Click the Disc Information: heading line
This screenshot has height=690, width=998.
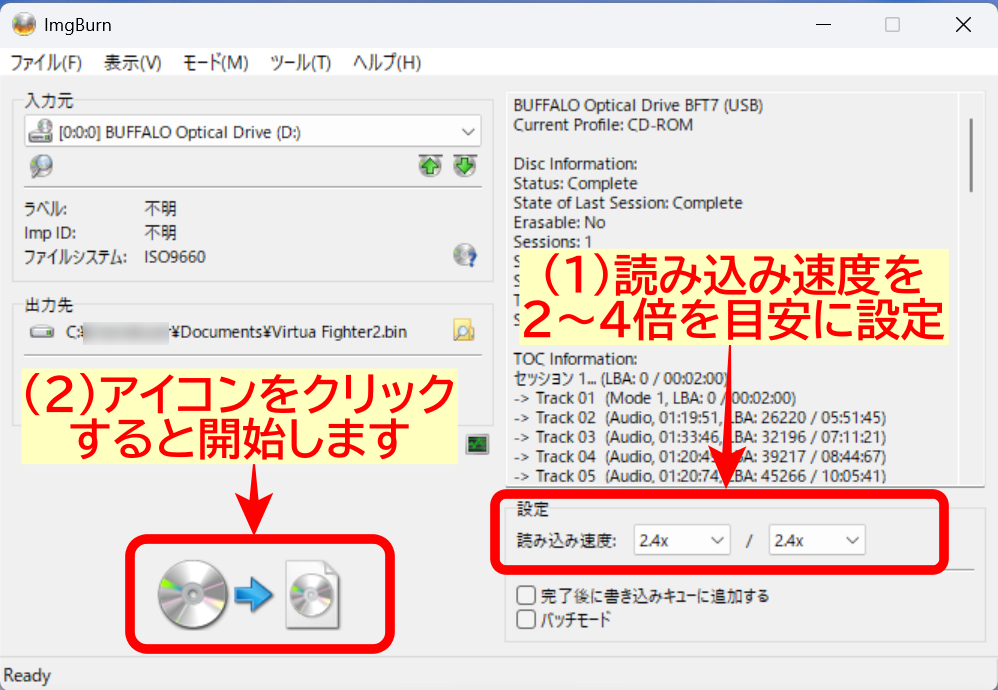575,164
